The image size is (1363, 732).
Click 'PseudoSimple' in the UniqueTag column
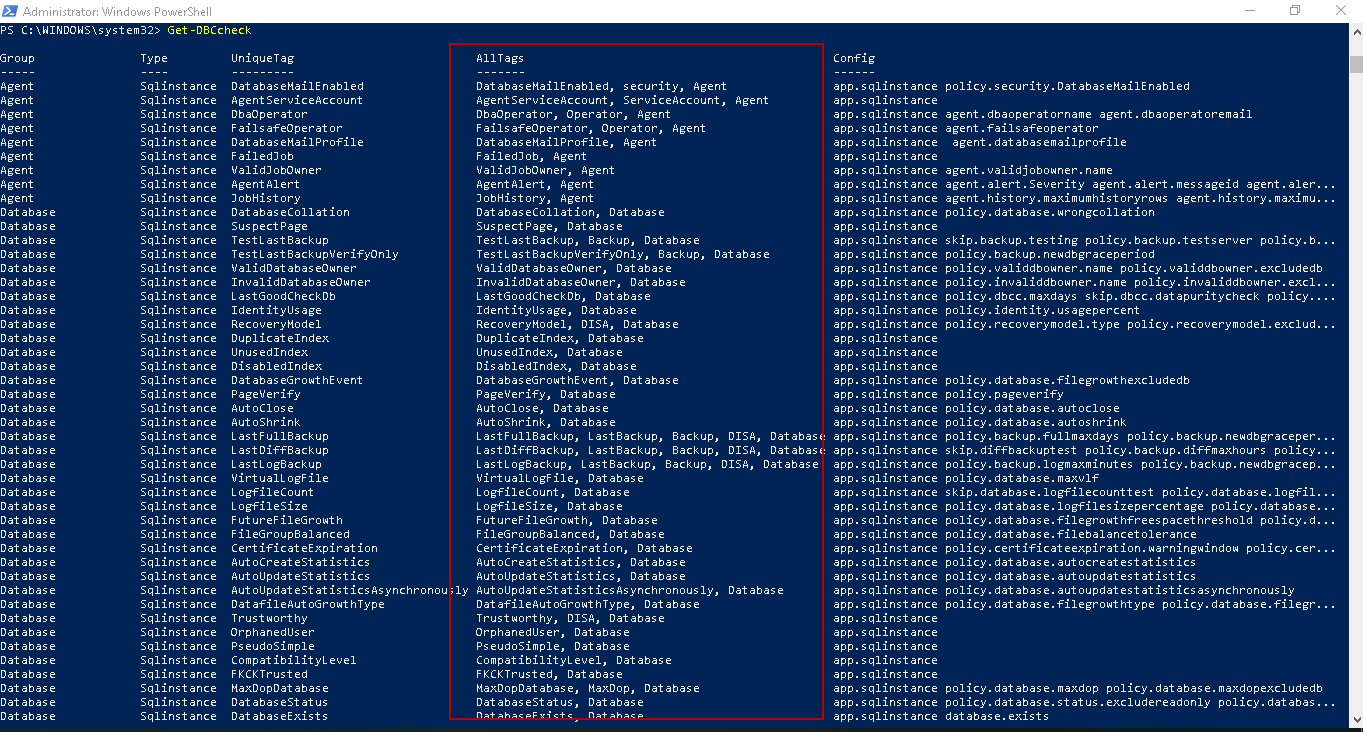pos(273,646)
